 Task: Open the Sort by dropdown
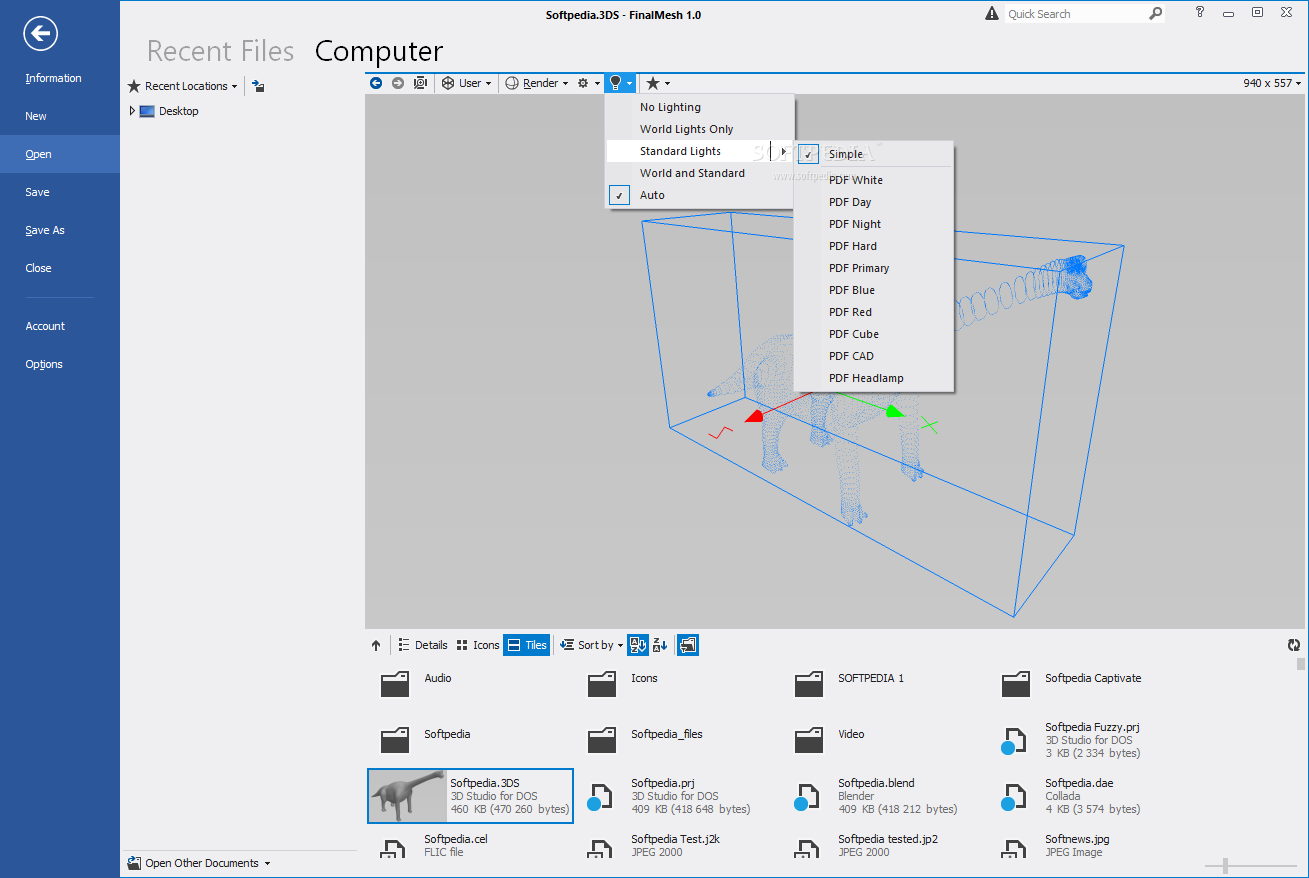pyautogui.click(x=591, y=645)
